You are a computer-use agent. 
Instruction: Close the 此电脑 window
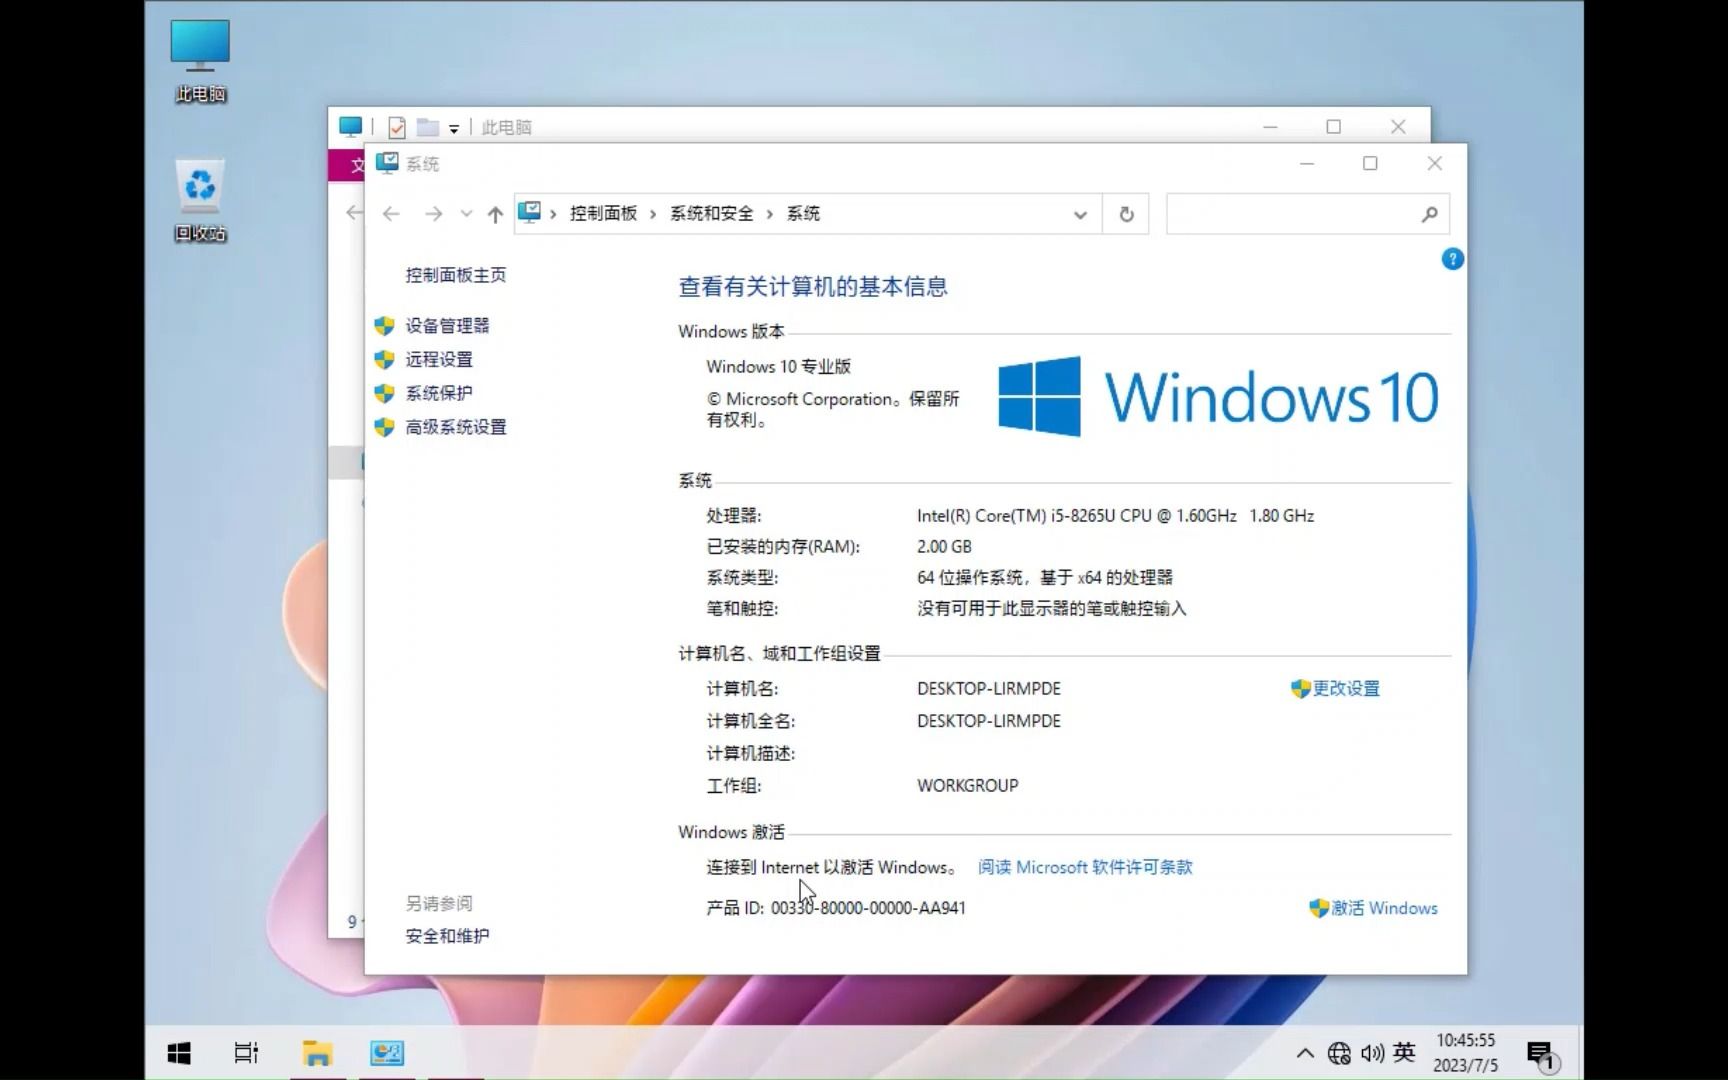coord(1398,127)
